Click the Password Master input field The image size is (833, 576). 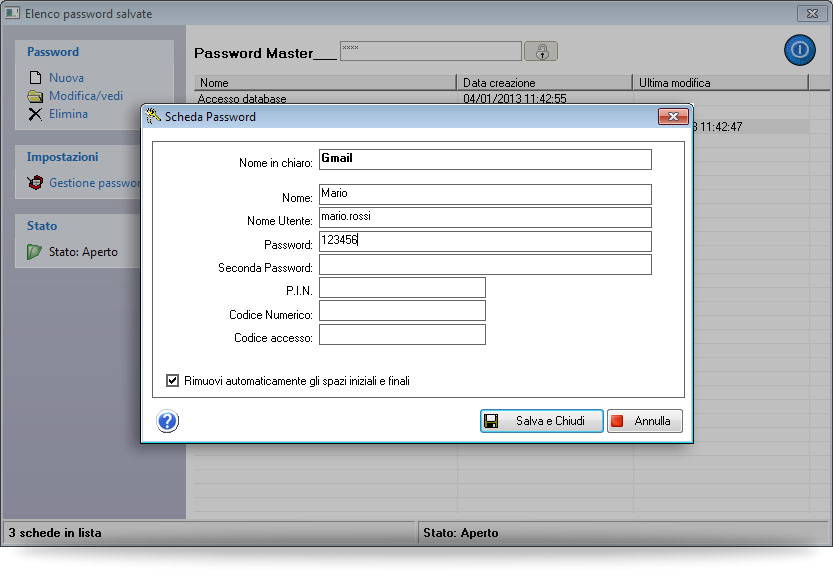coord(430,51)
